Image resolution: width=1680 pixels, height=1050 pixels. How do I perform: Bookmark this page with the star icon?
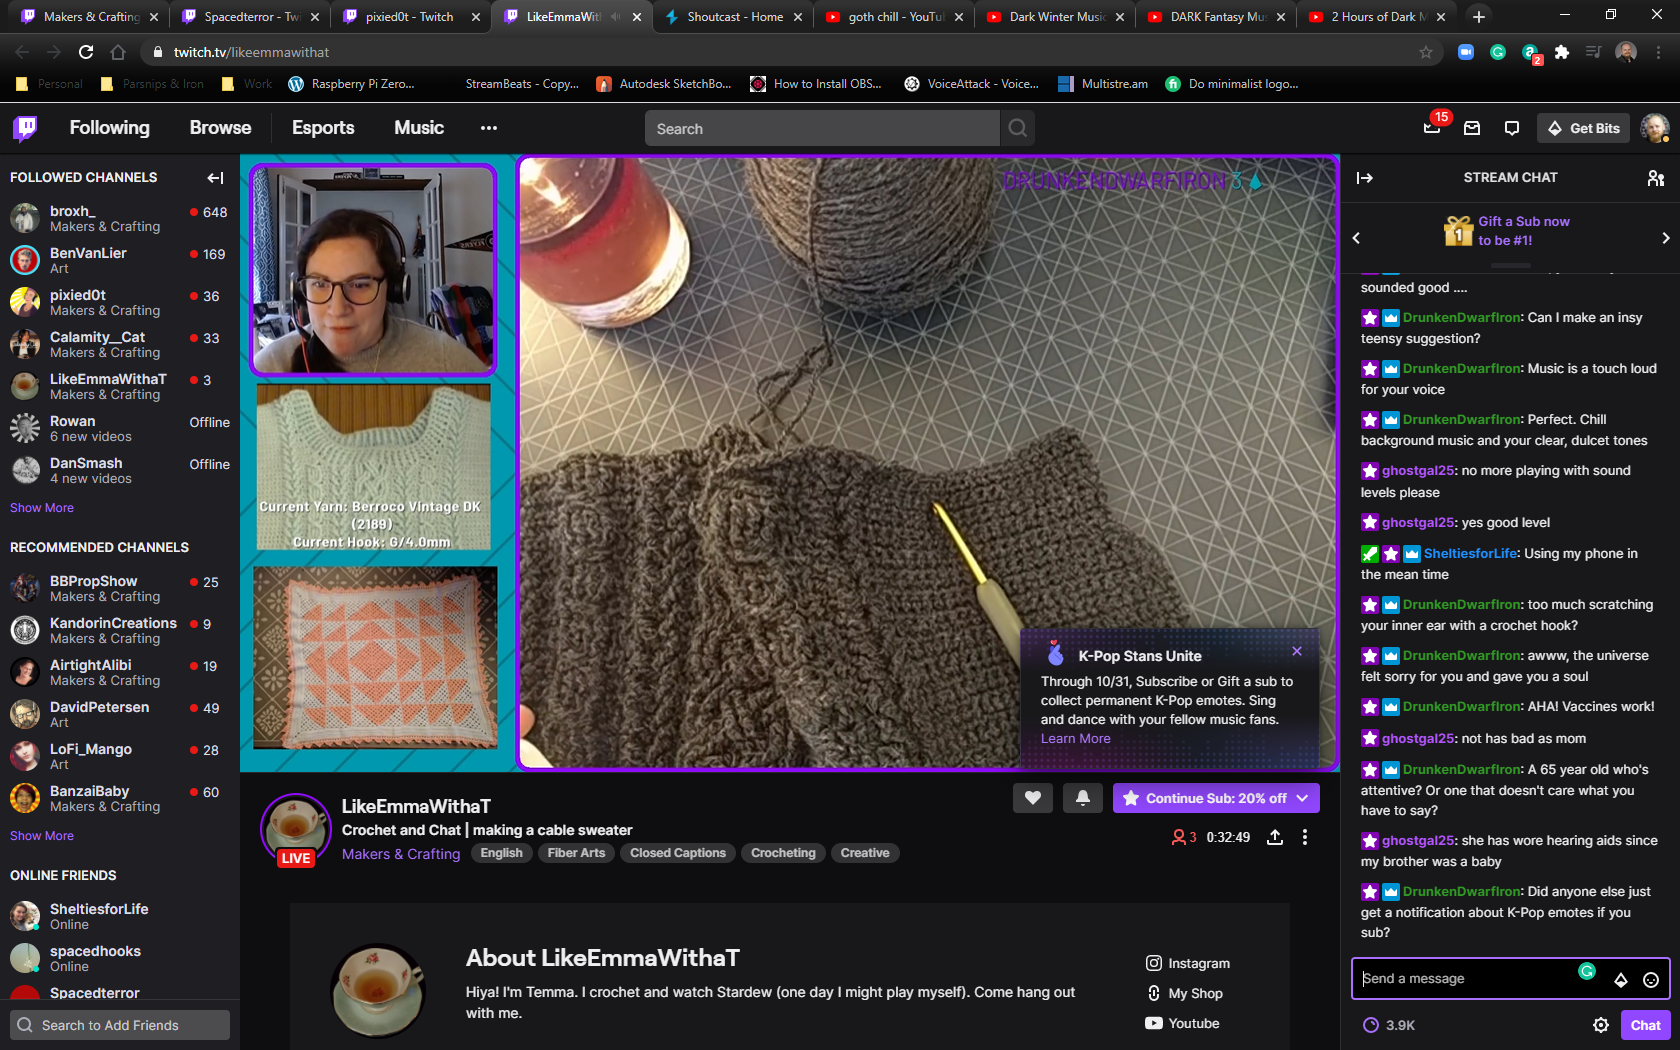pyautogui.click(x=1426, y=52)
